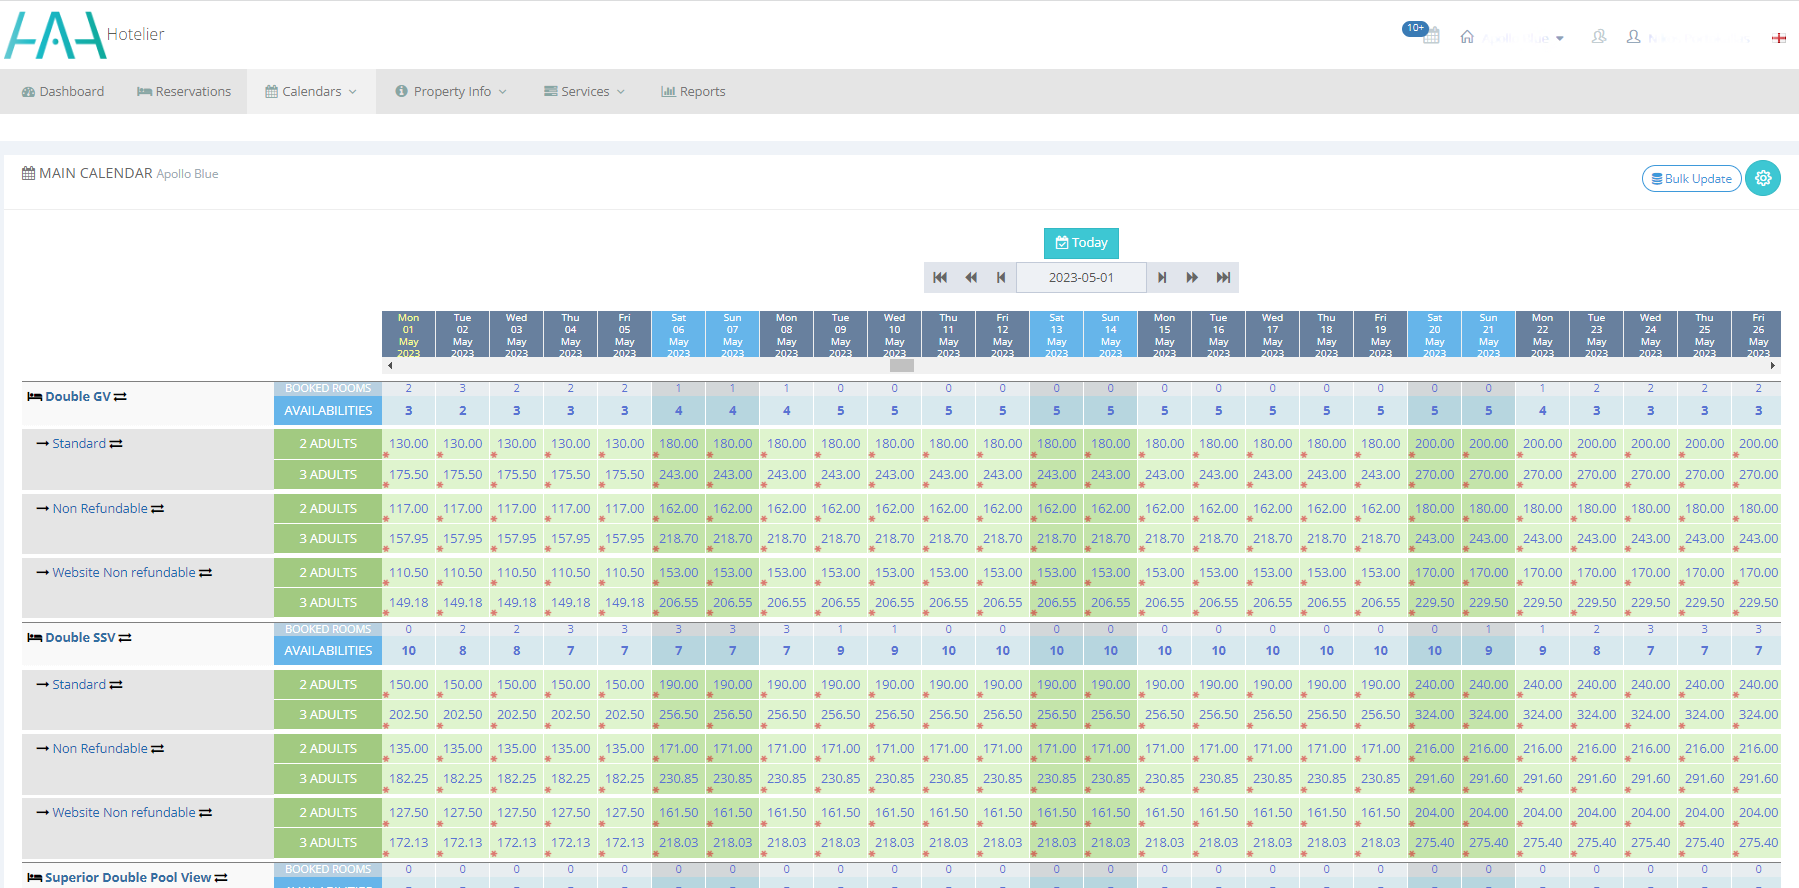Viewport: 1799px width, 888px height.
Task: Click Double SSV Standard 240.00 on 20 May
Action: click(1434, 685)
